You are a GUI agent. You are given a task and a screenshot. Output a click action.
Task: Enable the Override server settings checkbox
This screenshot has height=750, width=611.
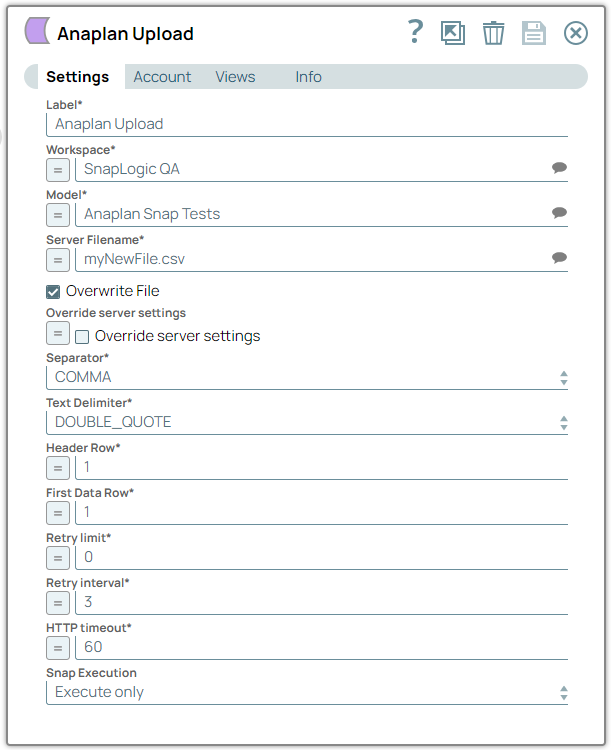[82, 337]
